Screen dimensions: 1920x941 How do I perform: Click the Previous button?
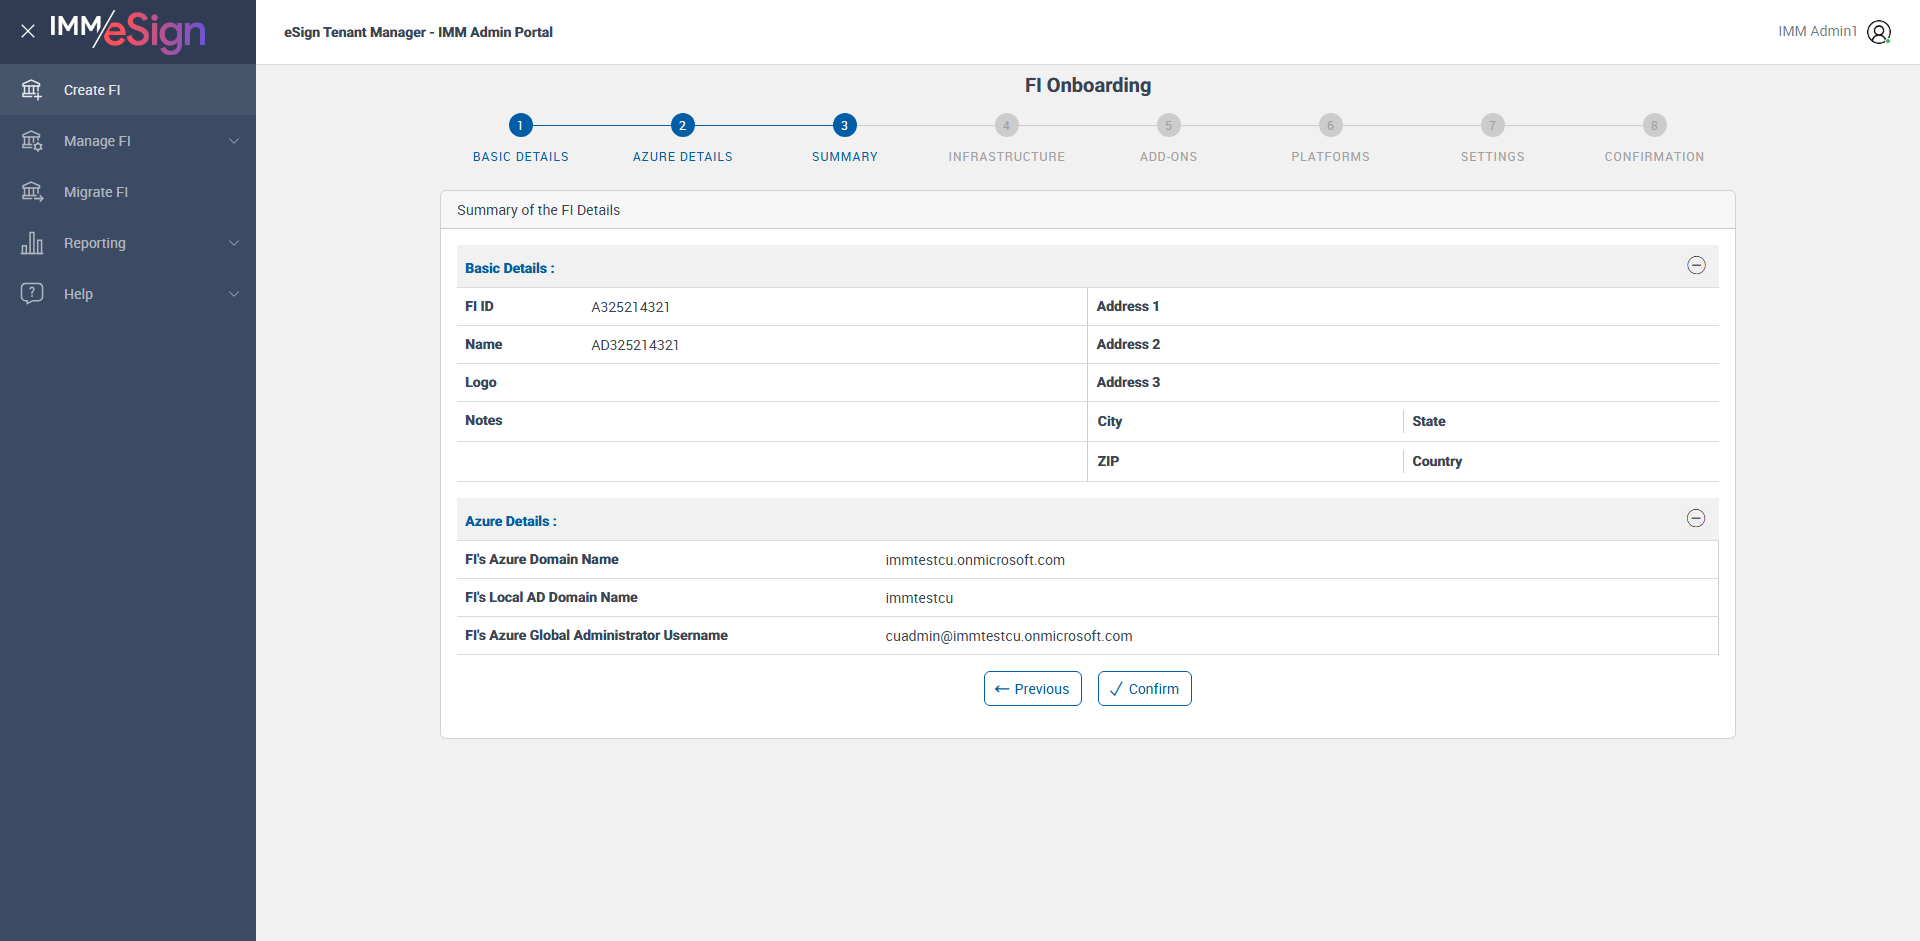1033,689
